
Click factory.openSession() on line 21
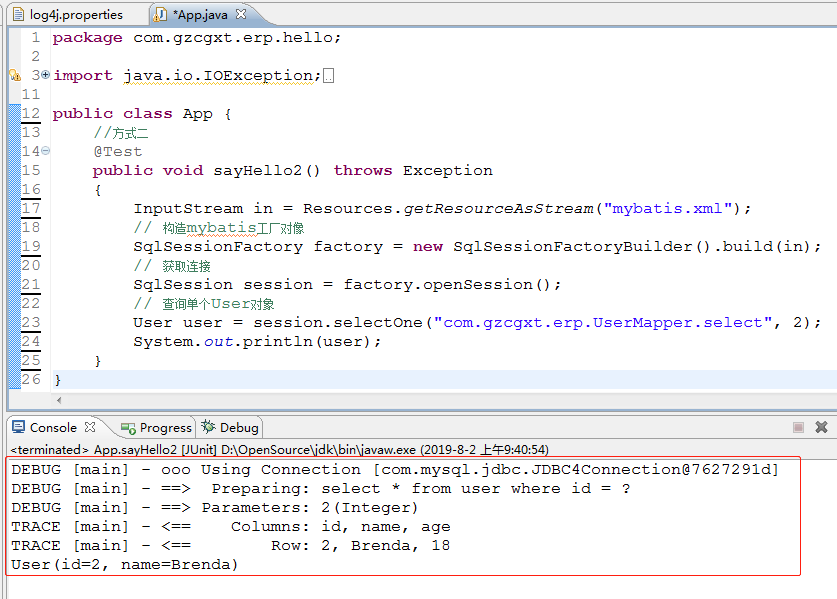(x=452, y=285)
